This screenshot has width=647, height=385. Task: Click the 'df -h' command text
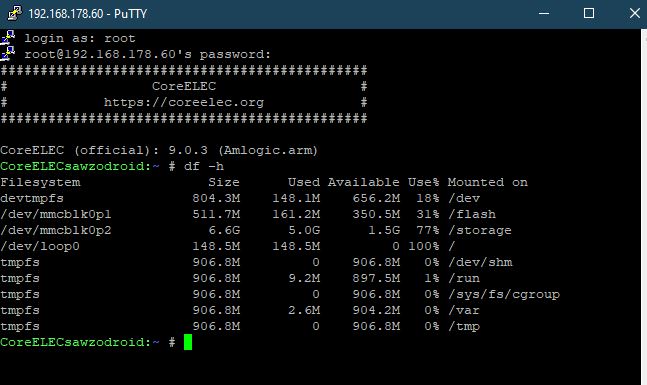204,166
